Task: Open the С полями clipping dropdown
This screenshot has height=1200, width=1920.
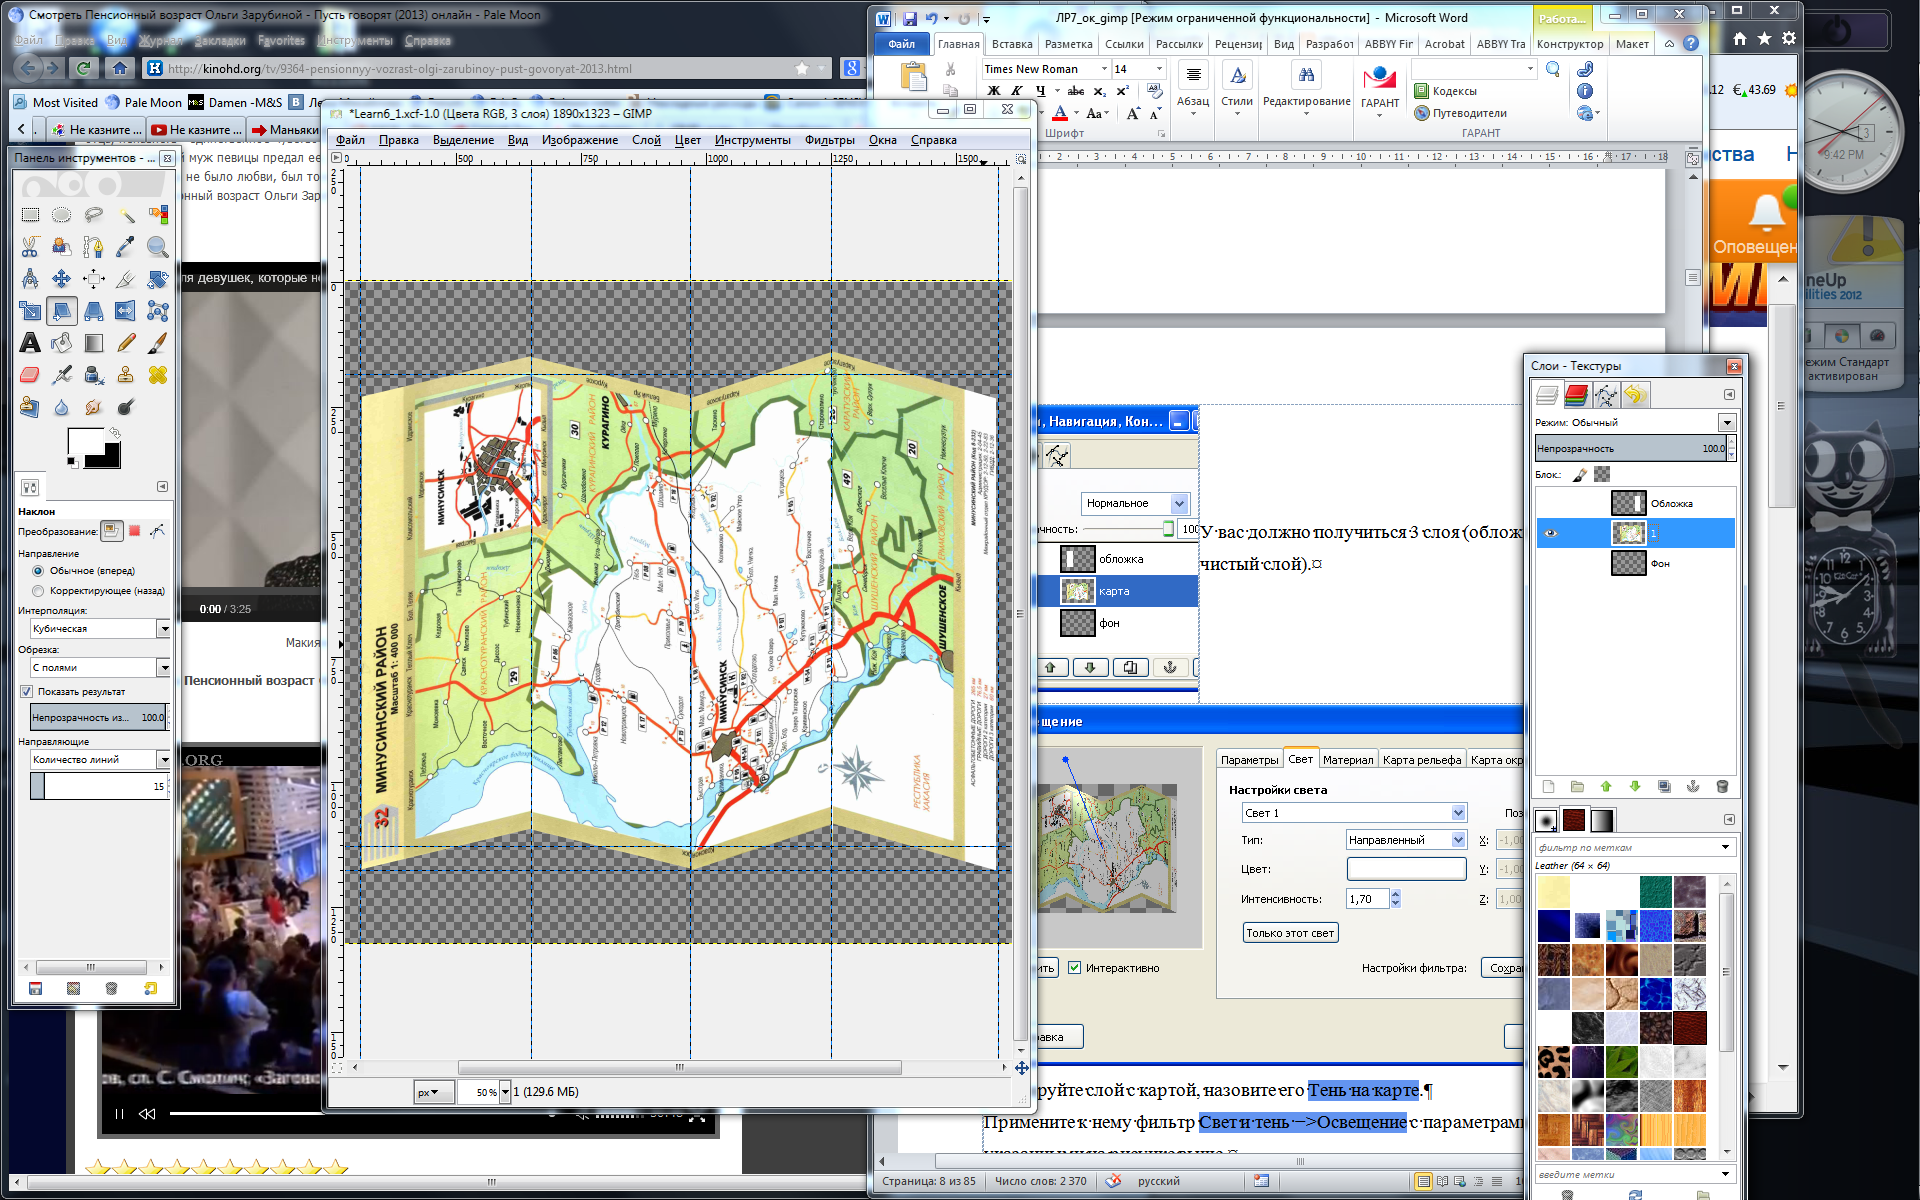Action: coord(101,667)
